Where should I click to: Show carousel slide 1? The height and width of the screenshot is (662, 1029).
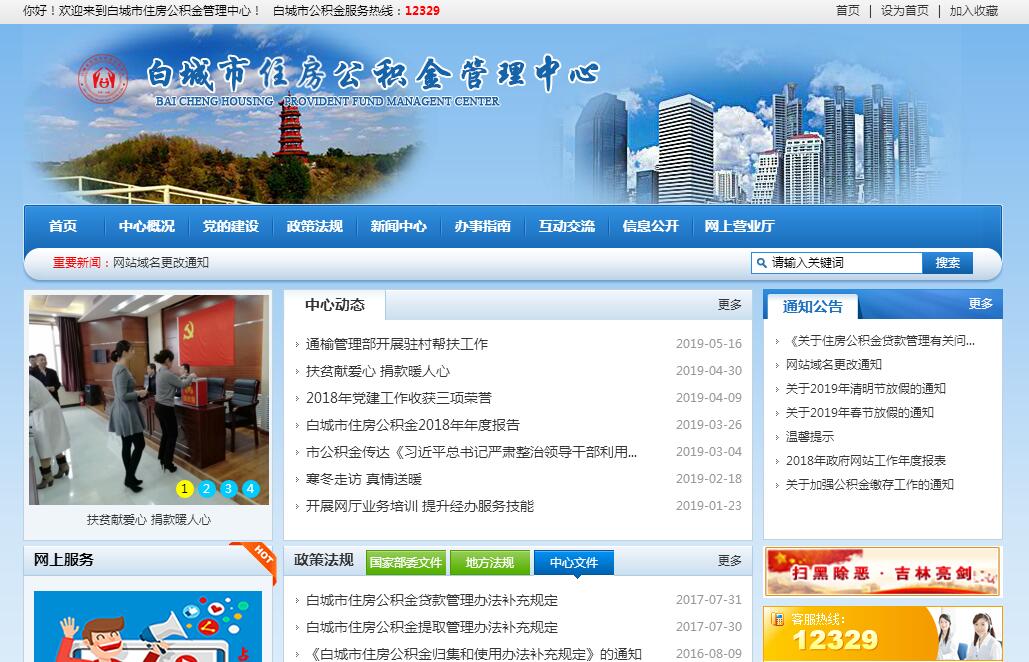click(x=184, y=488)
